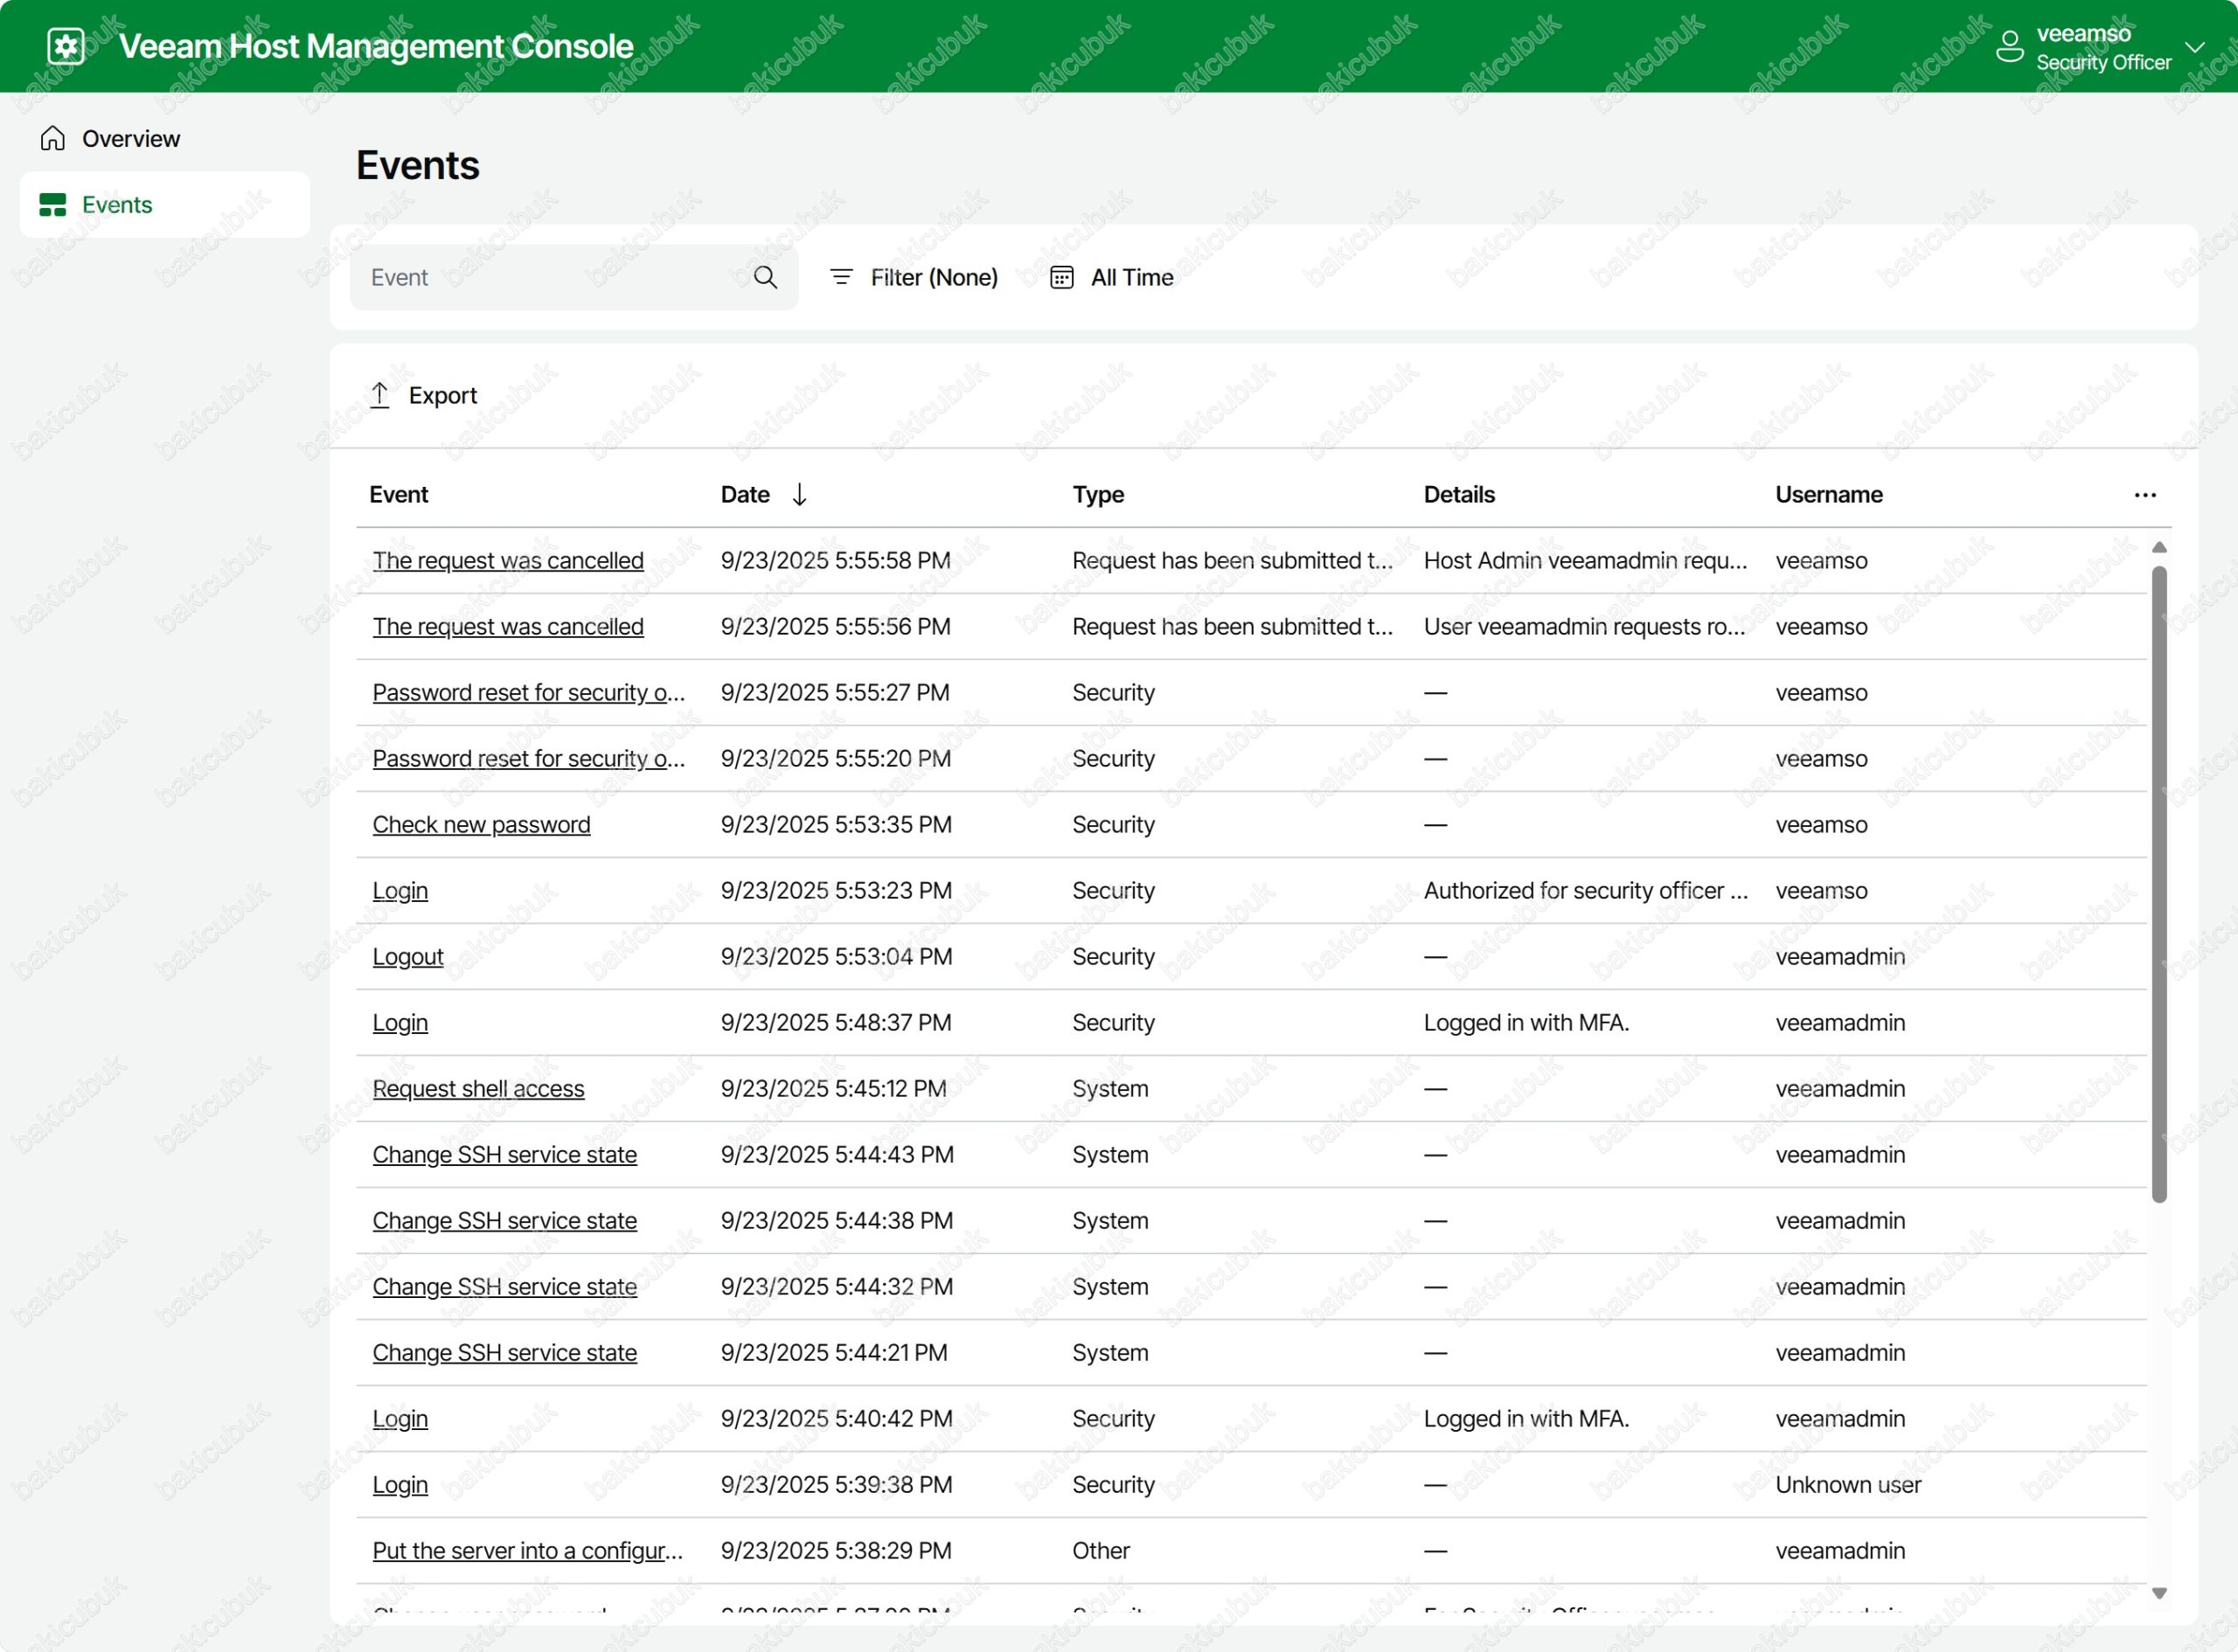
Task: Sort by the Event column header
Action: tap(398, 495)
